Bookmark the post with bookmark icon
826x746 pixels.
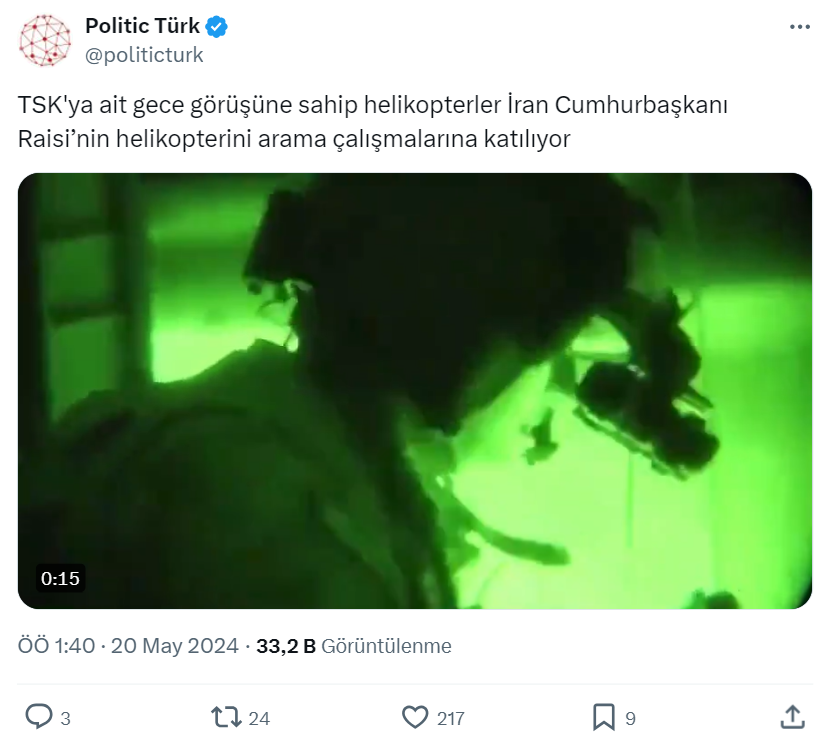click(604, 717)
